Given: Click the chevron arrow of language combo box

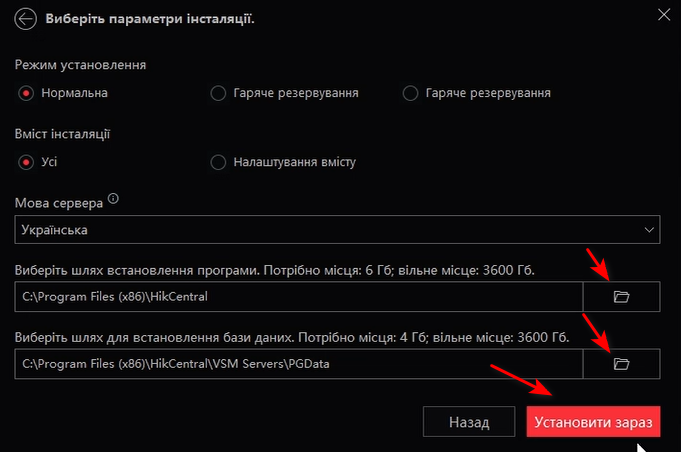Looking at the screenshot, I should tap(648, 229).
